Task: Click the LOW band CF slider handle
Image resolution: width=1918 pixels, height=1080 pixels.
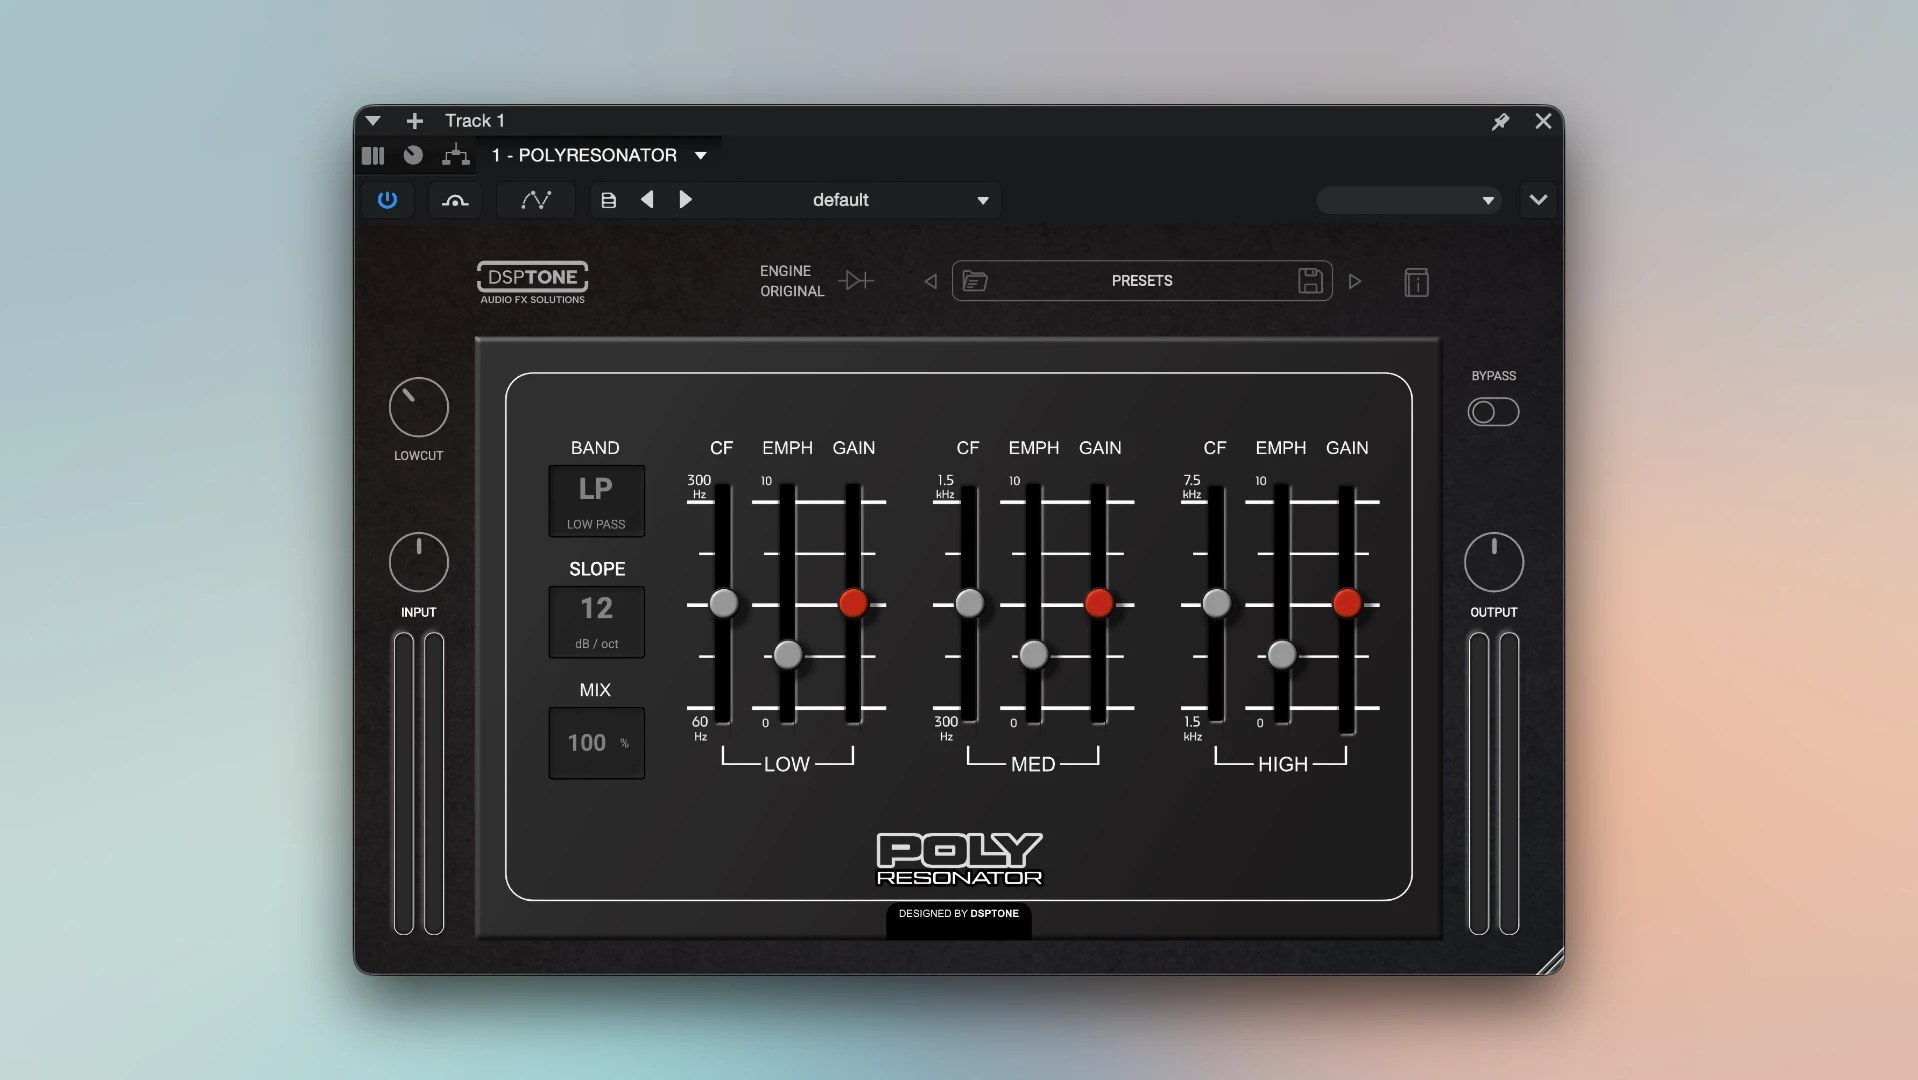Action: tap(723, 603)
